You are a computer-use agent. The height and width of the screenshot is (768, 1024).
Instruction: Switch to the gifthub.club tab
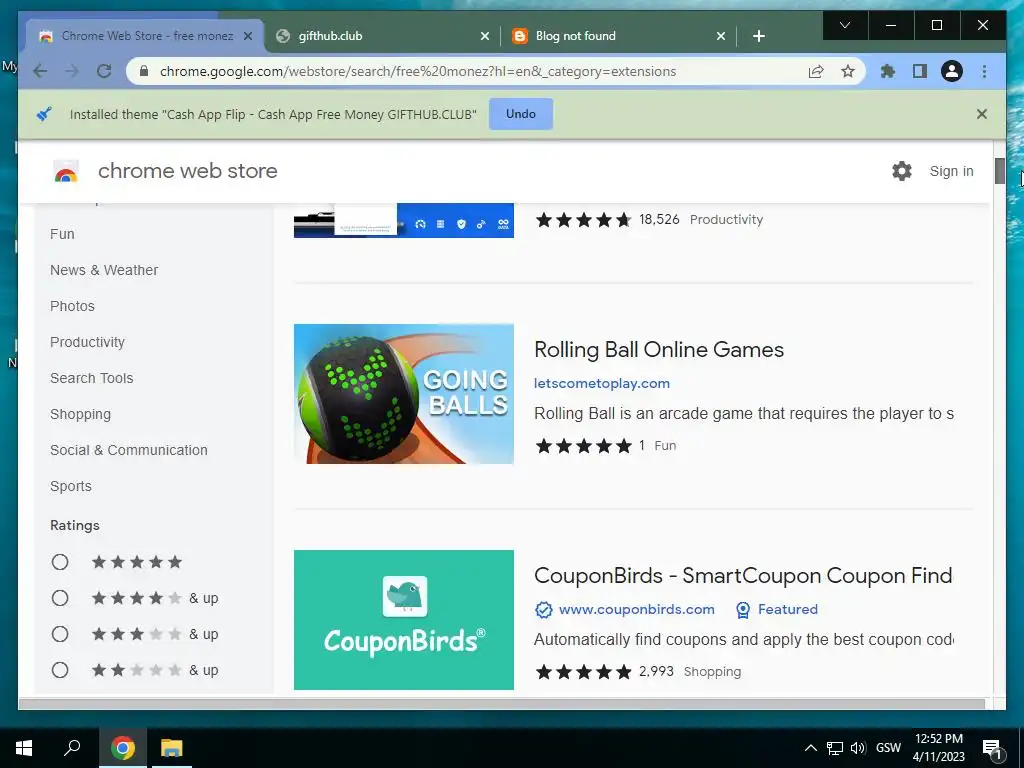tap(384, 36)
